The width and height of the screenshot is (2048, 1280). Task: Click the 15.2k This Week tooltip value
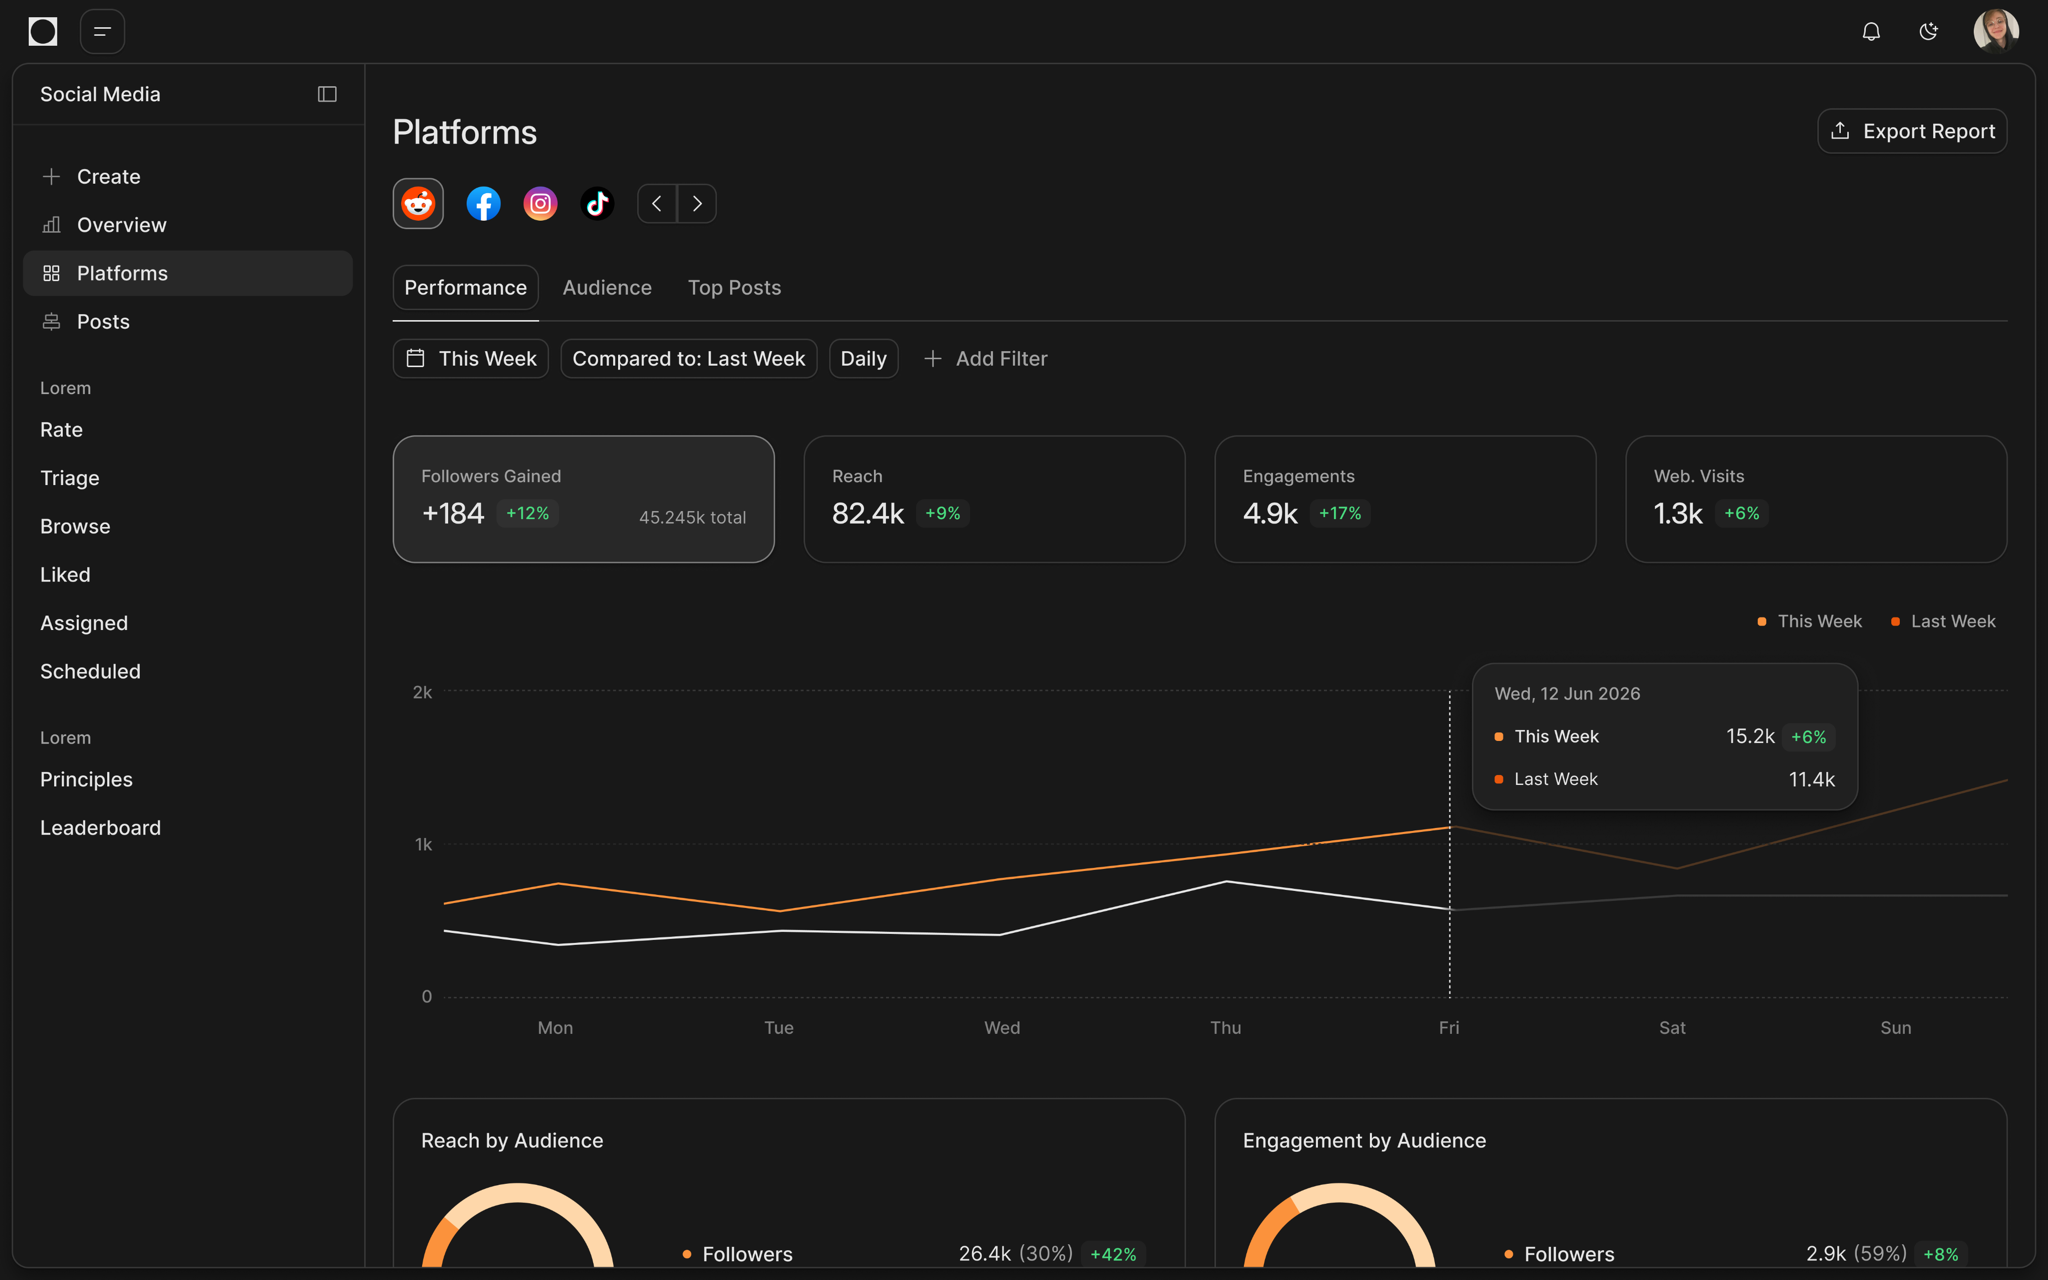click(1750, 736)
